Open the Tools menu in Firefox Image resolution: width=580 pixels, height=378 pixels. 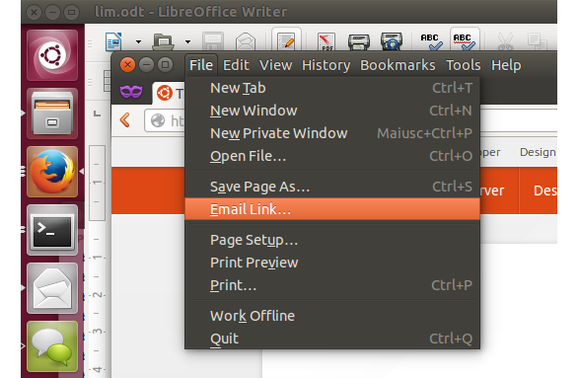click(463, 65)
